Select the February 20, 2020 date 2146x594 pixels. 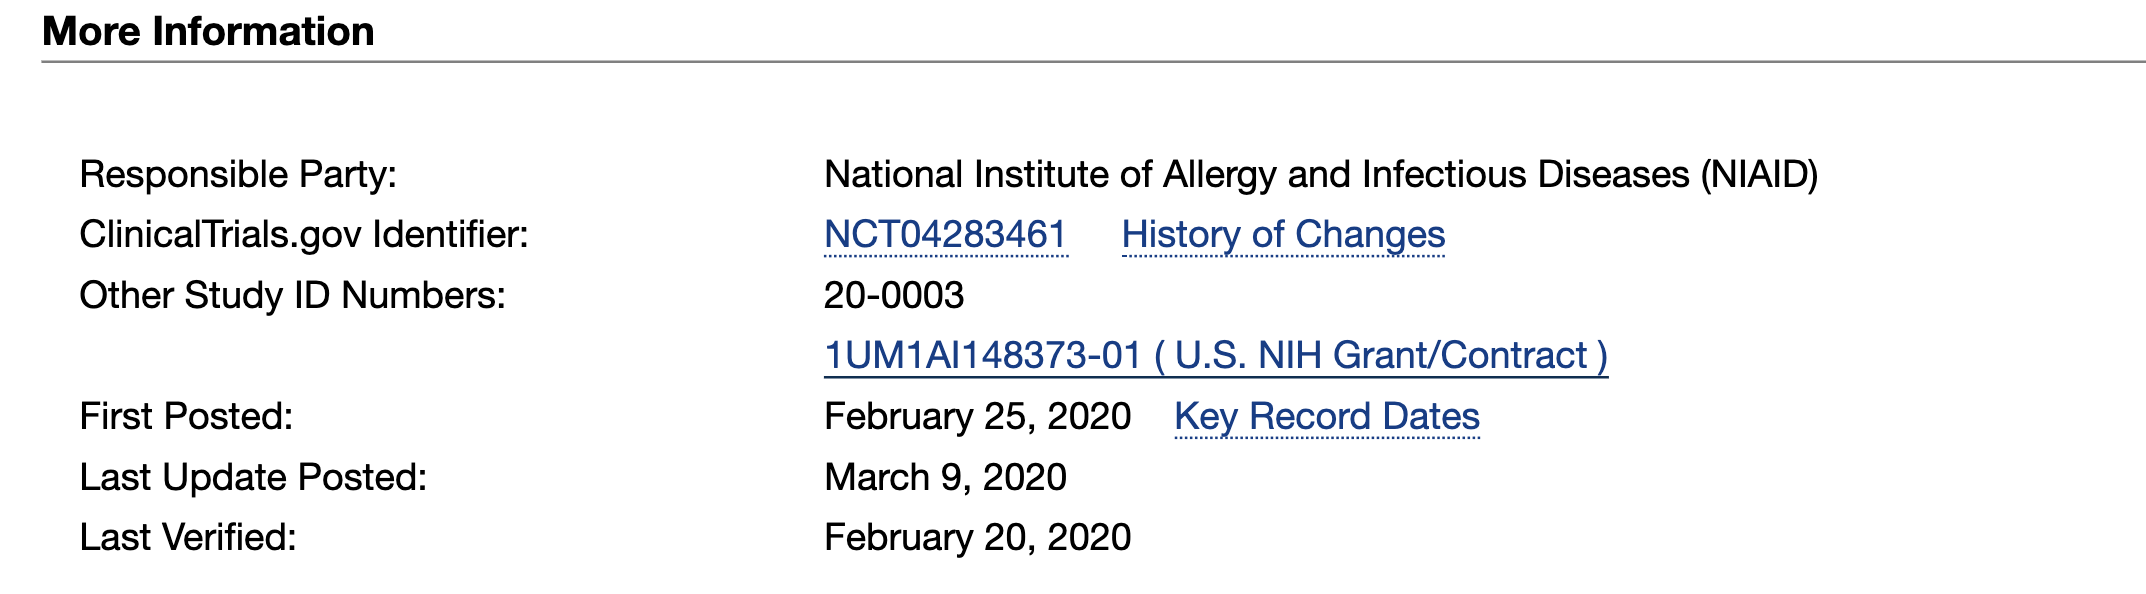(x=977, y=538)
